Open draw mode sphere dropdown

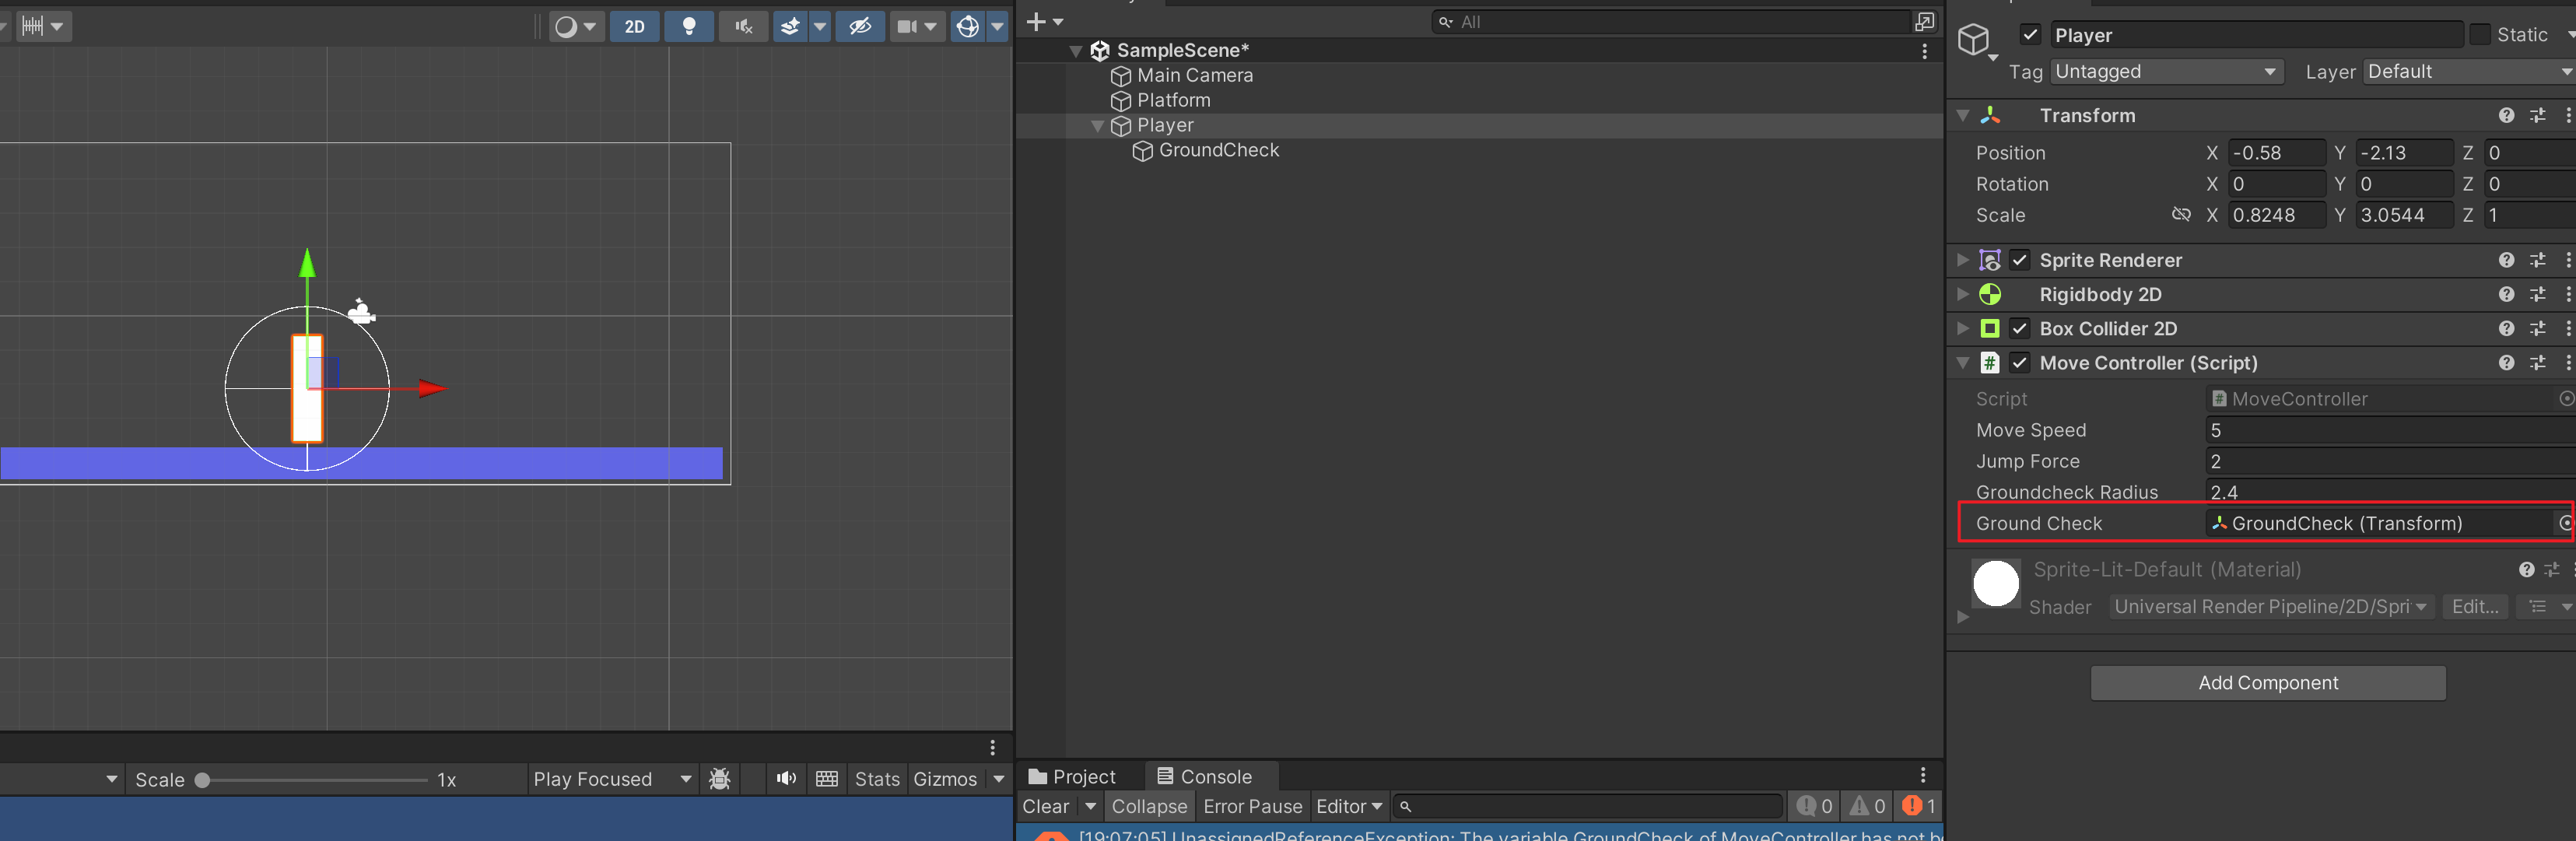576,26
